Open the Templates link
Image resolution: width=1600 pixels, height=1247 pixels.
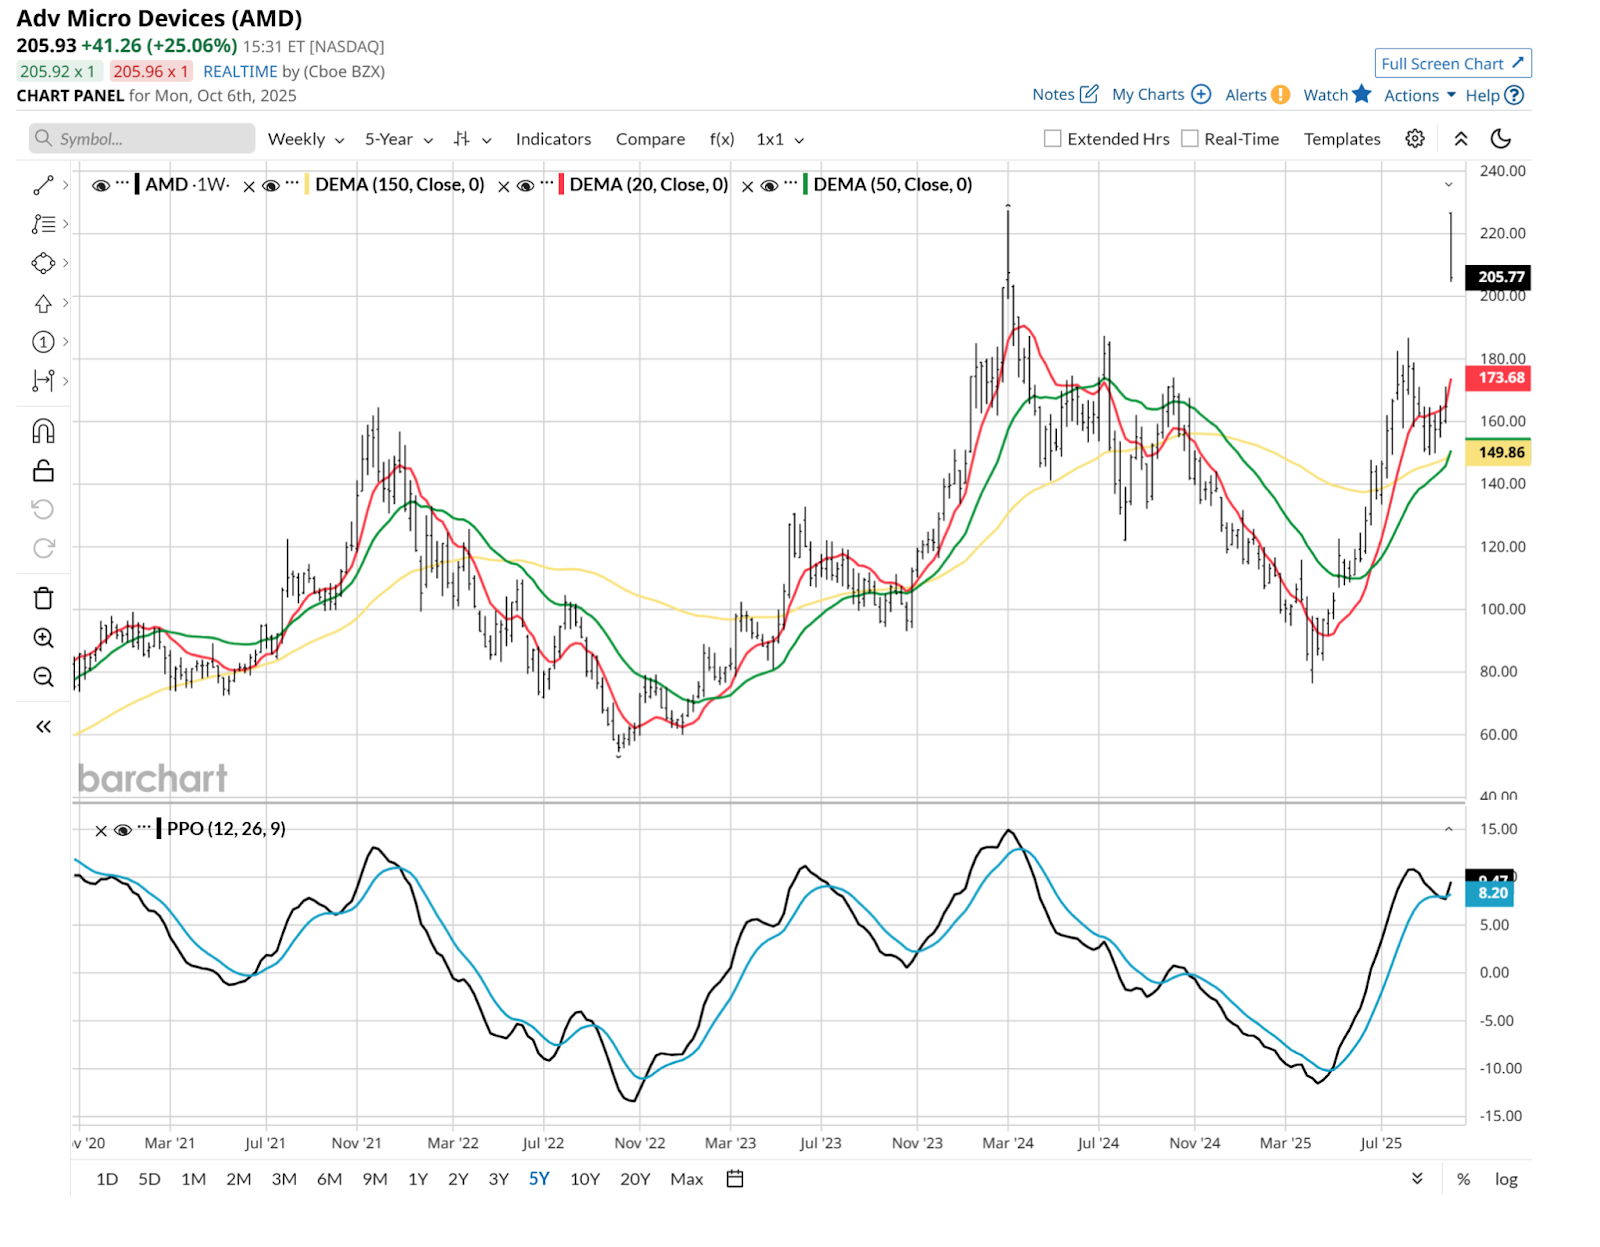pos(1341,139)
